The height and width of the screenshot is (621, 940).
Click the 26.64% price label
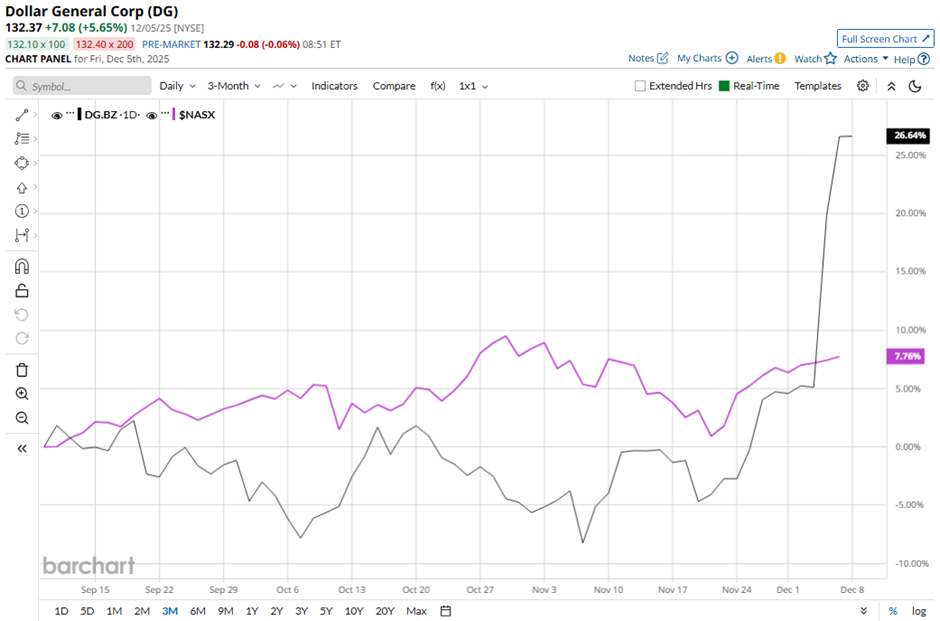(908, 135)
